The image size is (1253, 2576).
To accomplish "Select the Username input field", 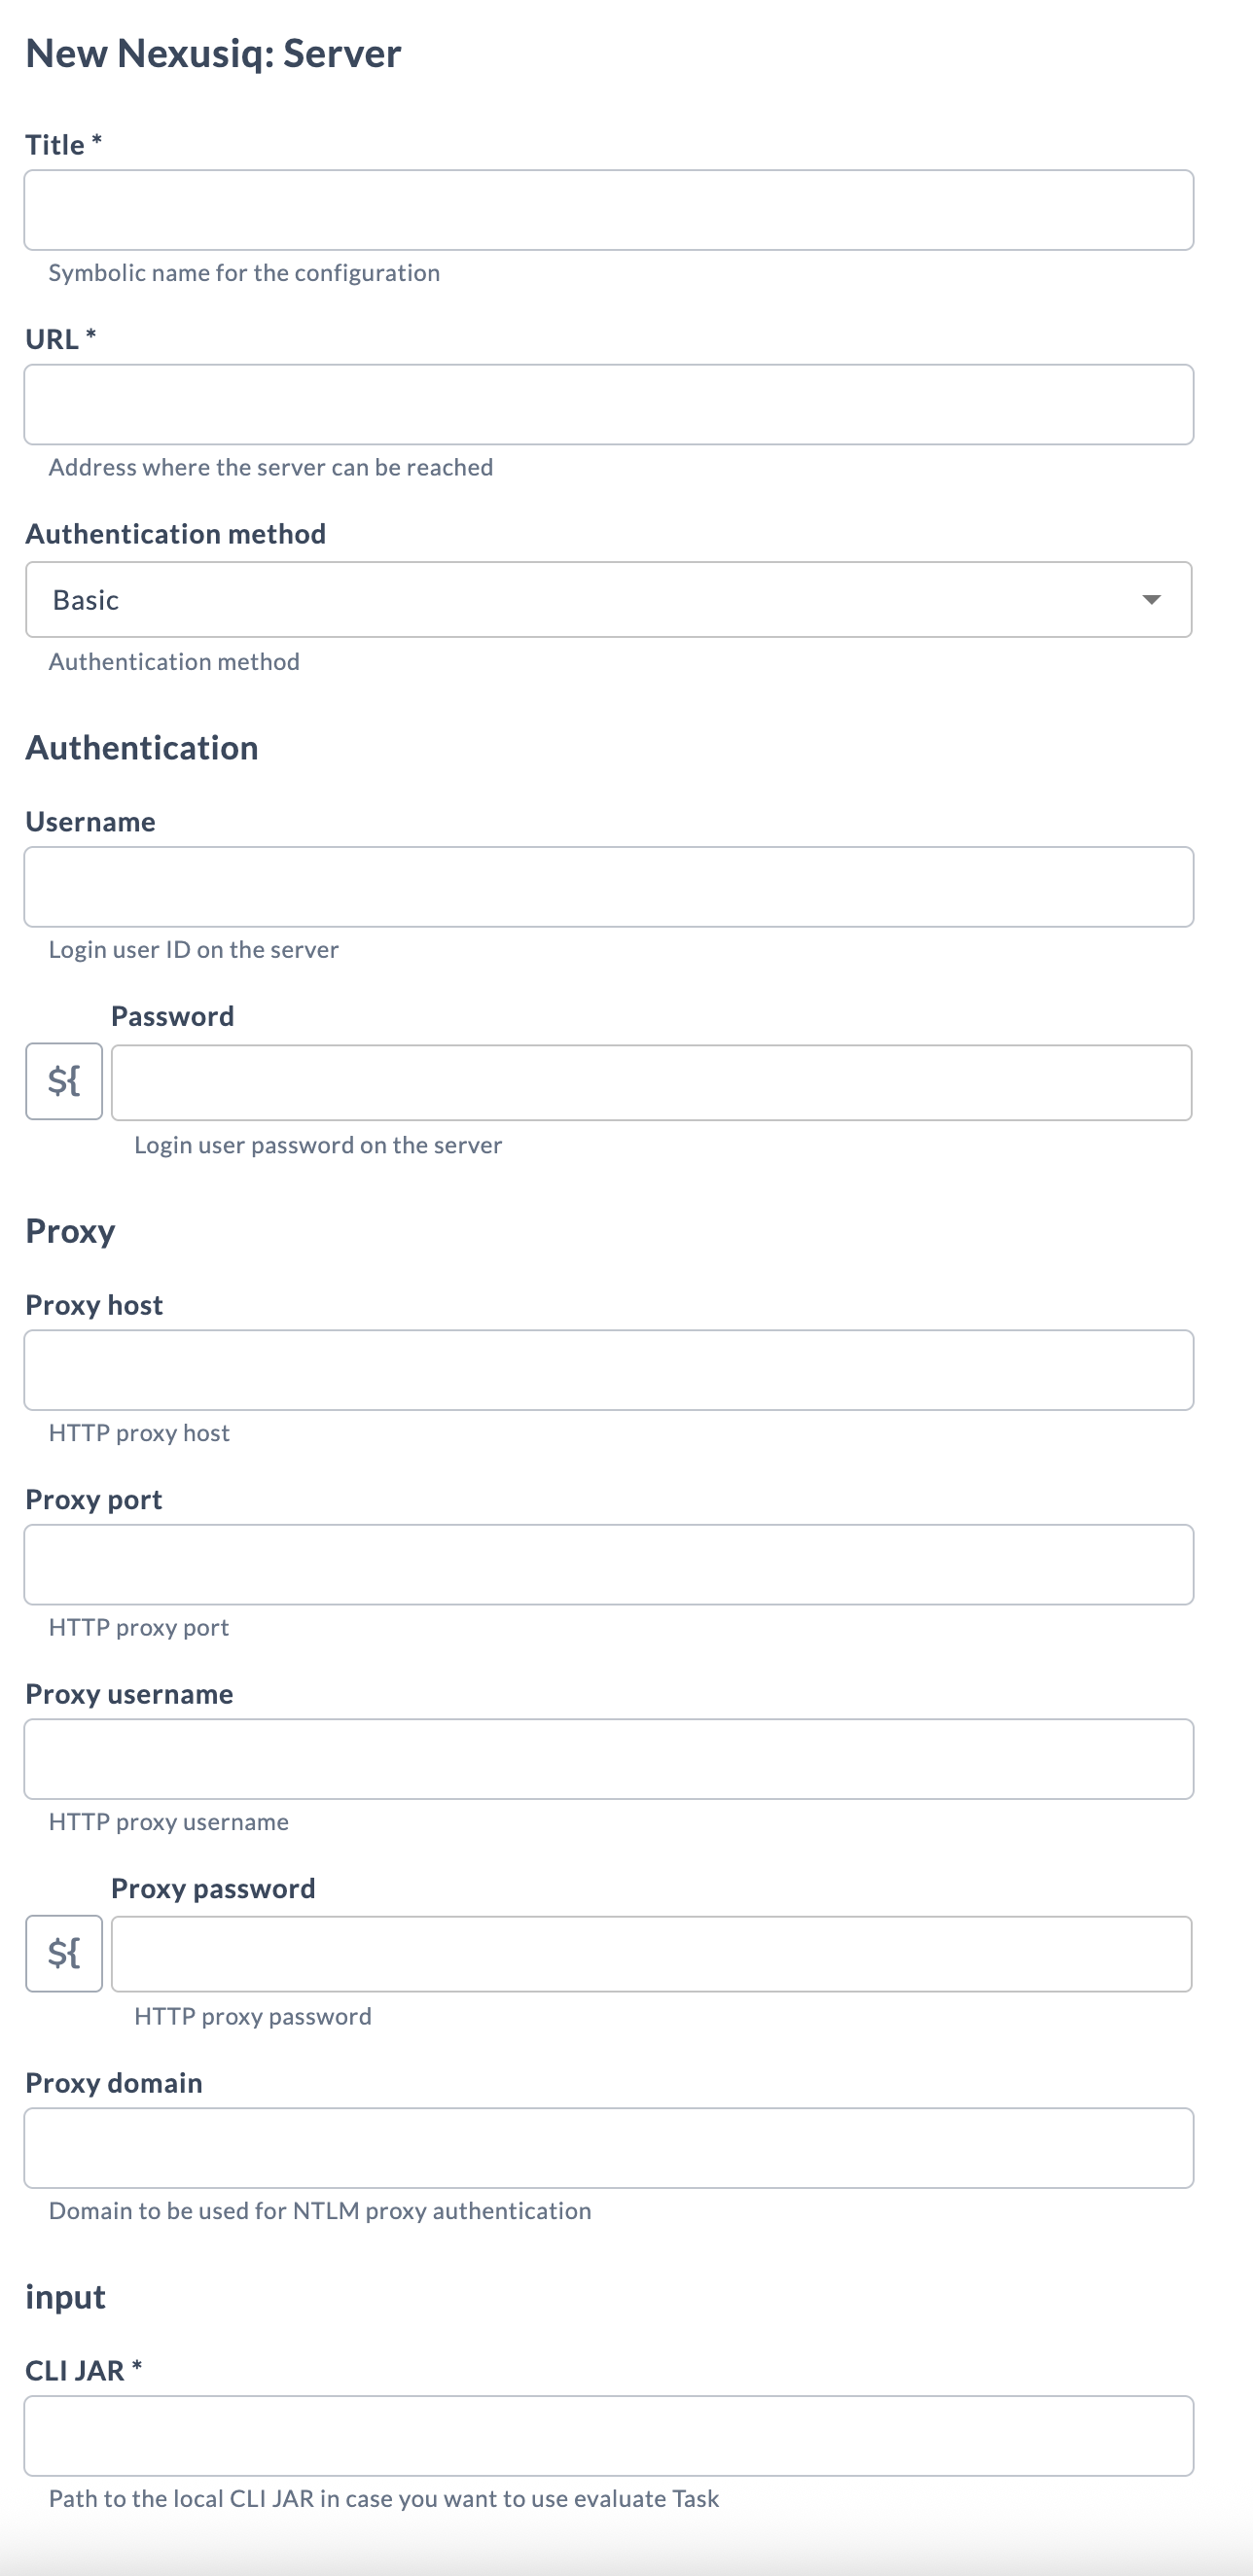I will pos(608,887).
